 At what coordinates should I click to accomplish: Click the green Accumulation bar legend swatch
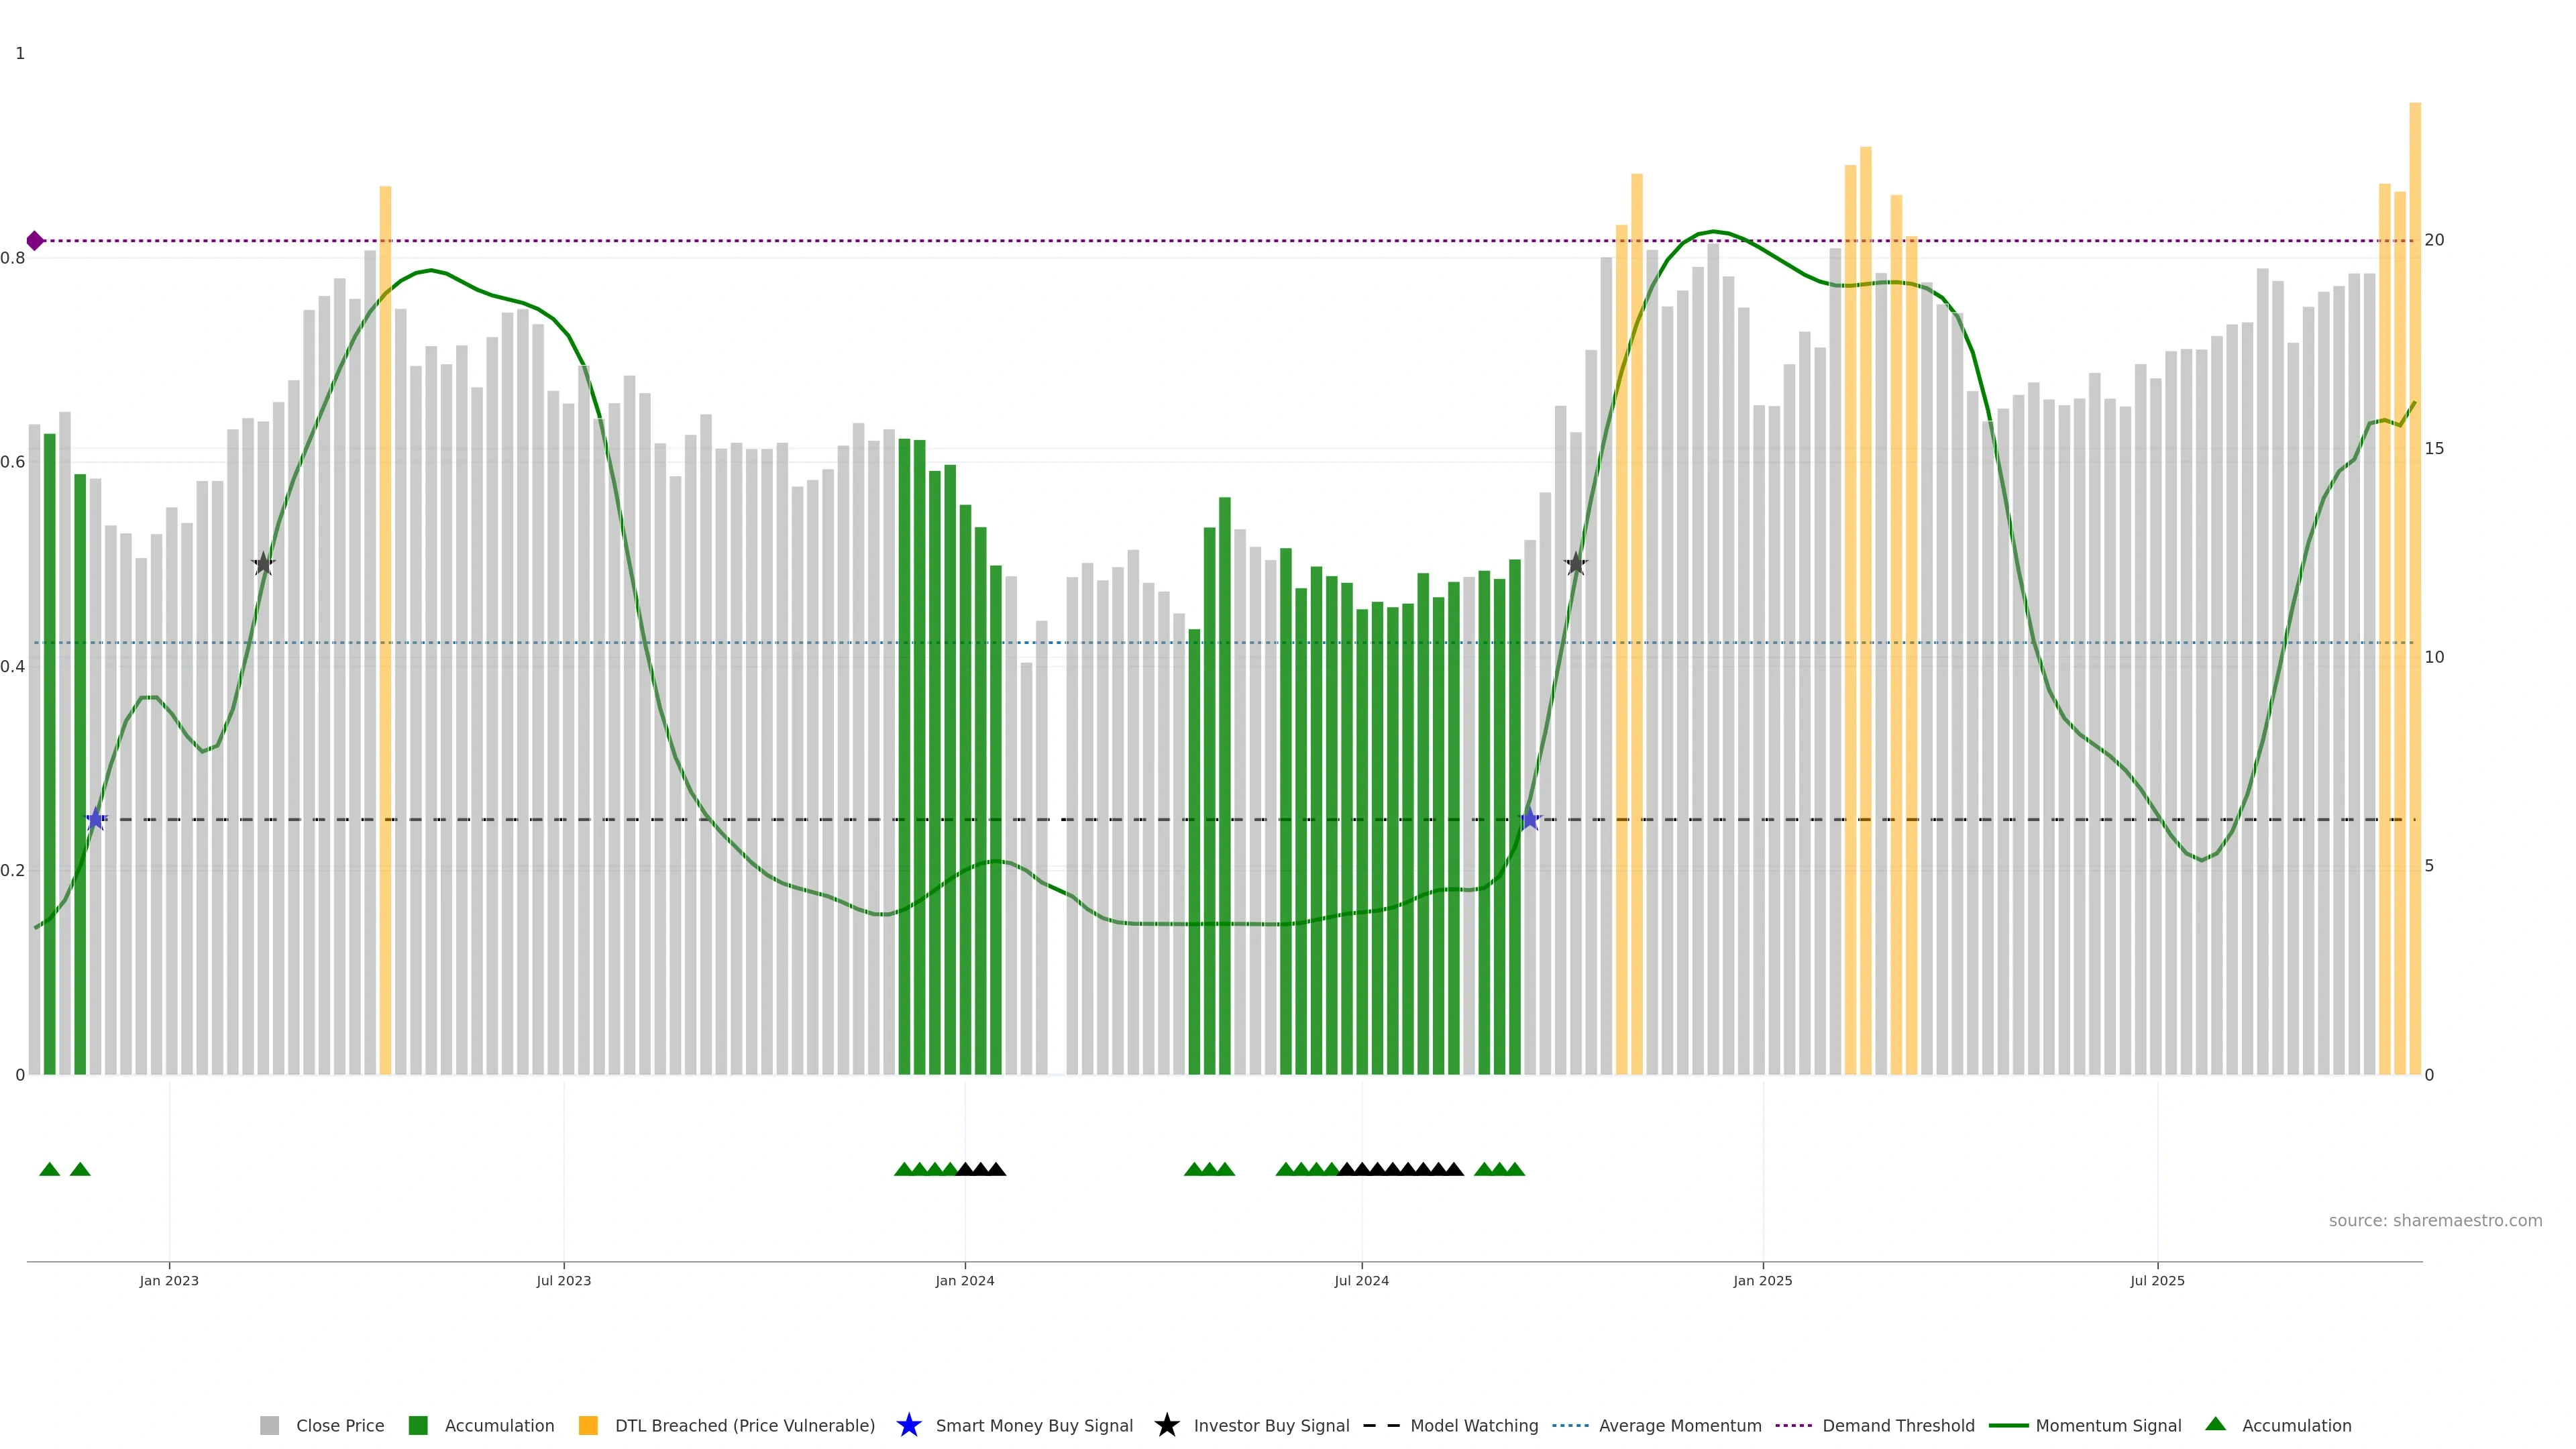point(418,1426)
